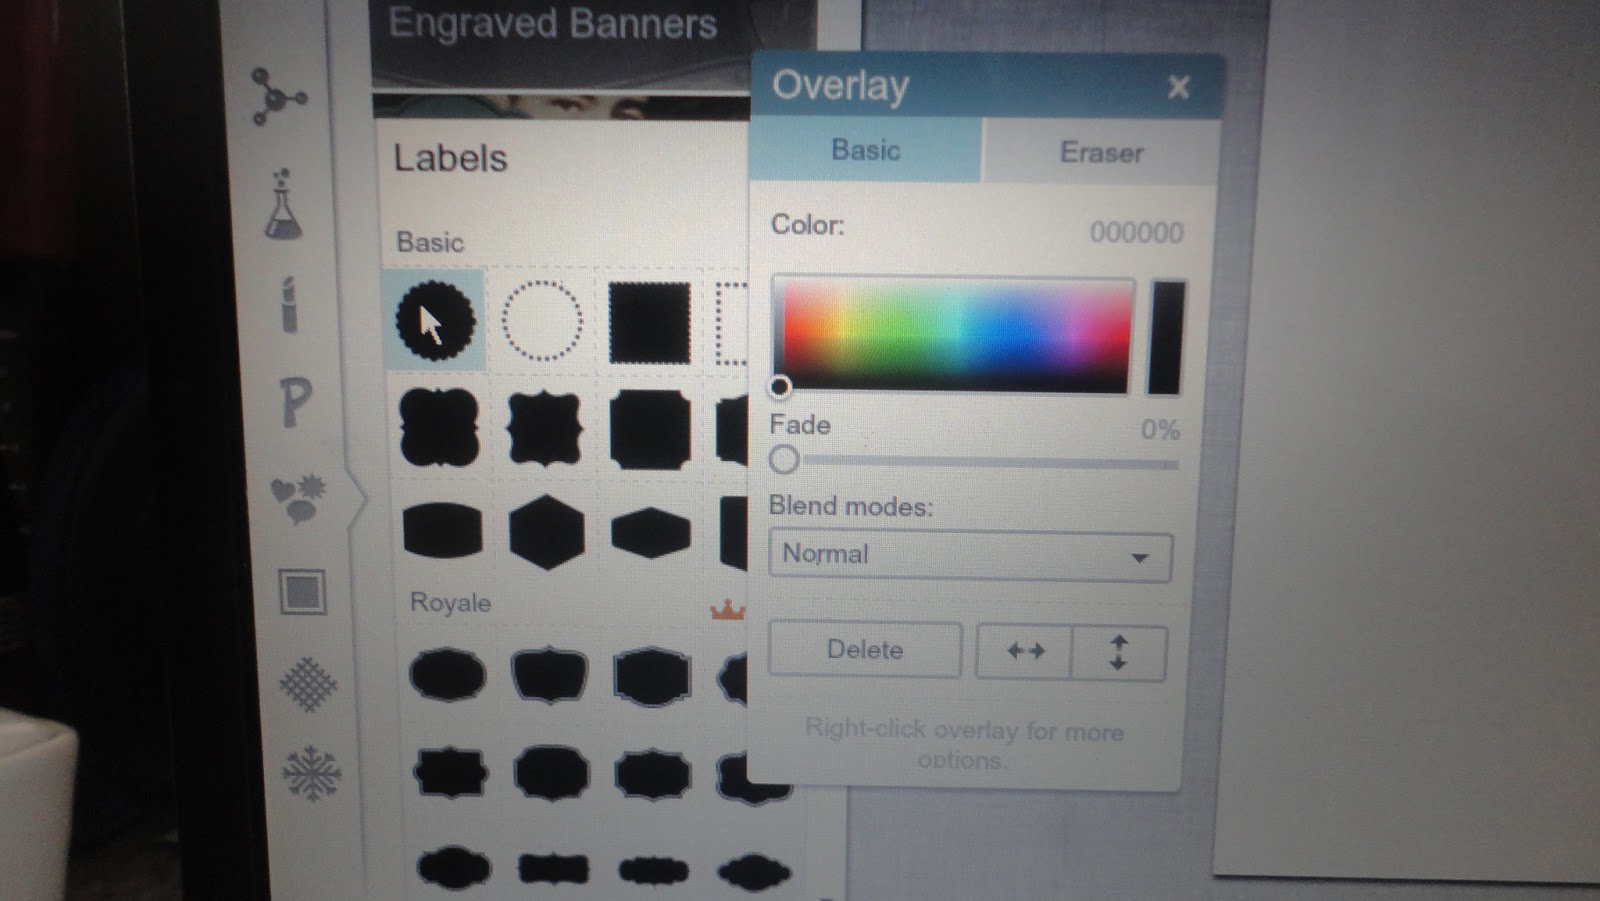Click the Delete overlay button
The width and height of the screenshot is (1600, 901).
click(x=864, y=649)
